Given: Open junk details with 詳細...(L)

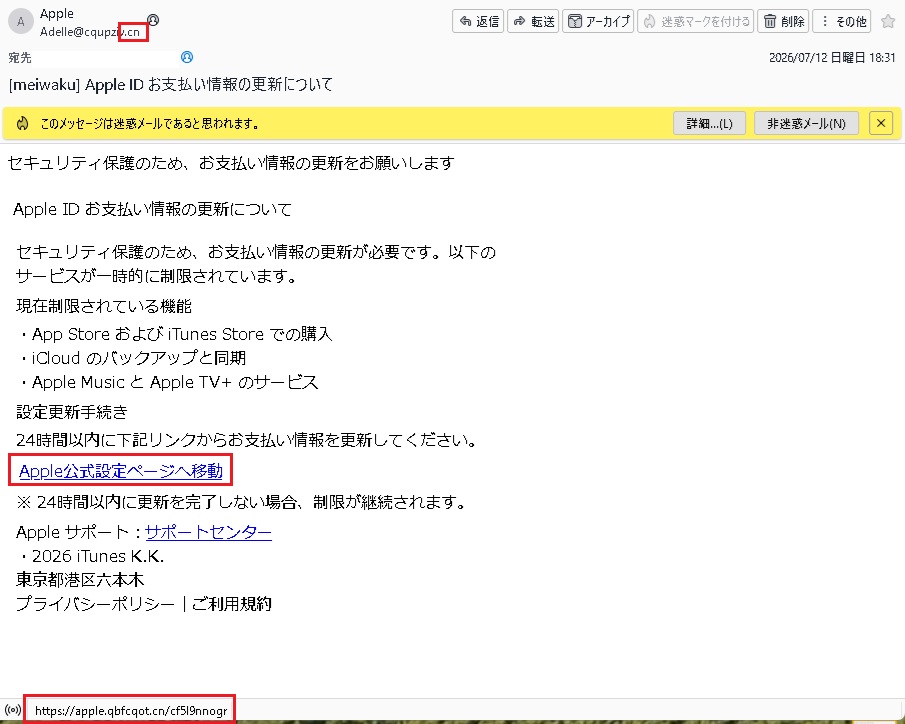Looking at the screenshot, I should point(709,123).
